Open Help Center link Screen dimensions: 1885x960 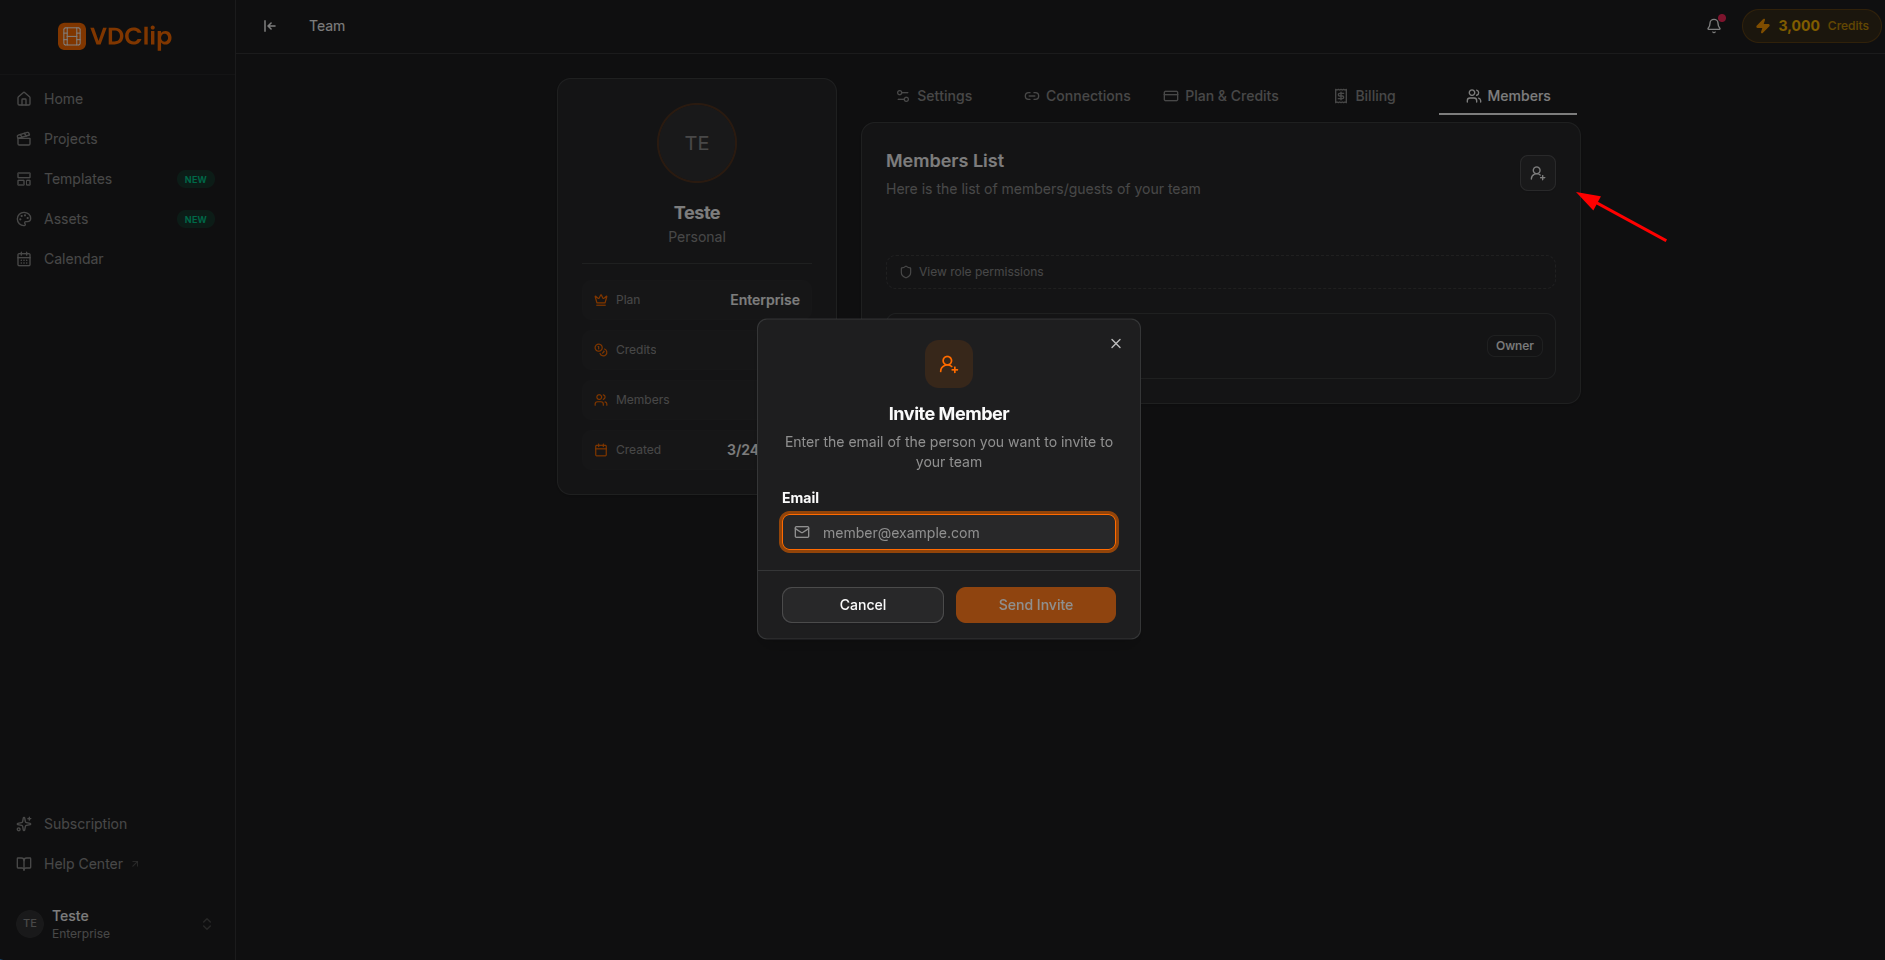click(x=117, y=864)
